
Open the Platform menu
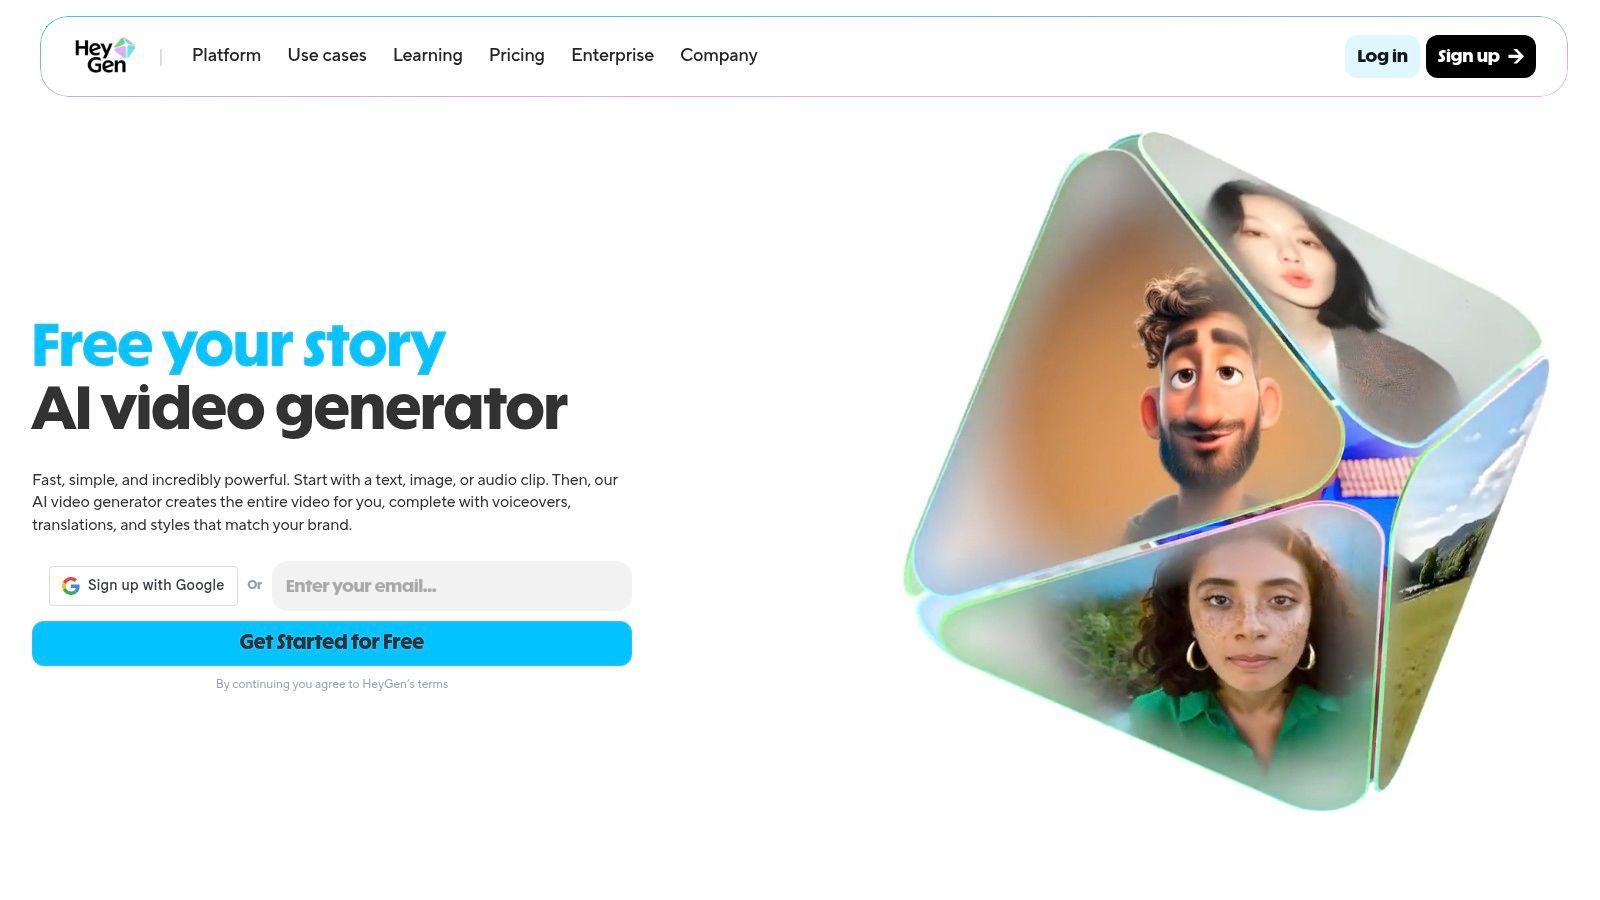pyautogui.click(x=226, y=55)
